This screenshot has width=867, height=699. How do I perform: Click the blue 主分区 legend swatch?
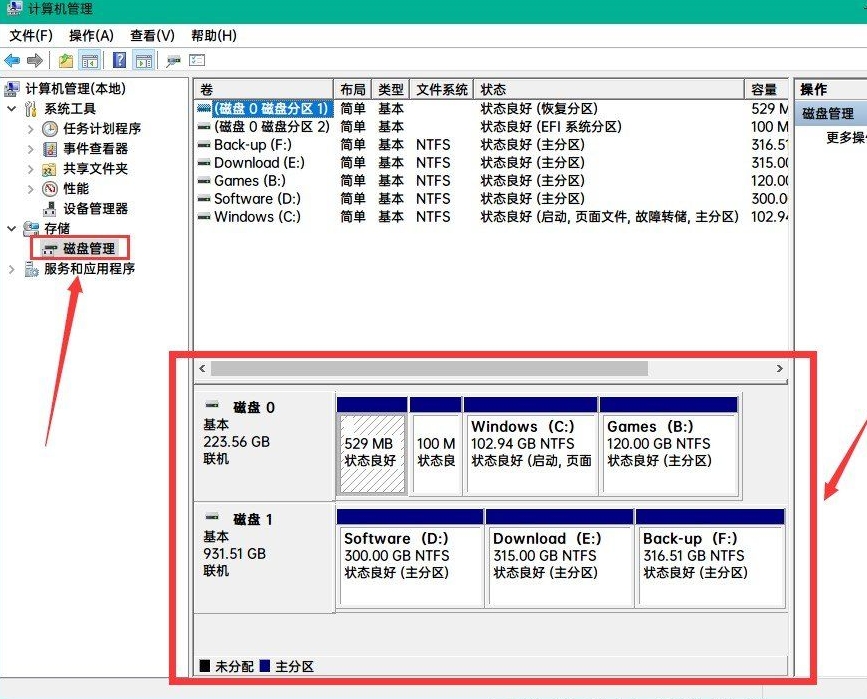tap(265, 666)
